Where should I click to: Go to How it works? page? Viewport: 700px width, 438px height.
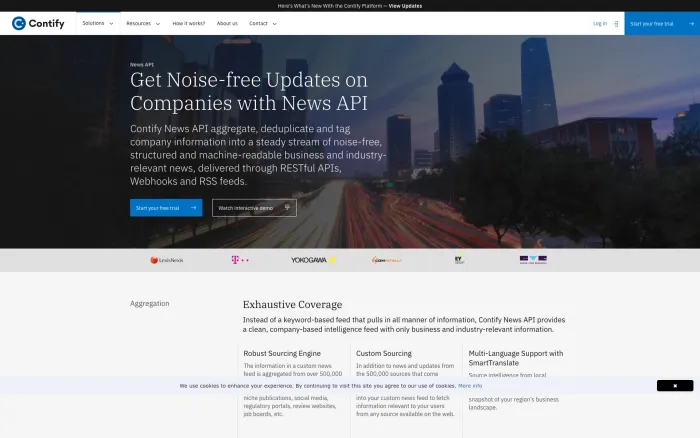pos(189,24)
